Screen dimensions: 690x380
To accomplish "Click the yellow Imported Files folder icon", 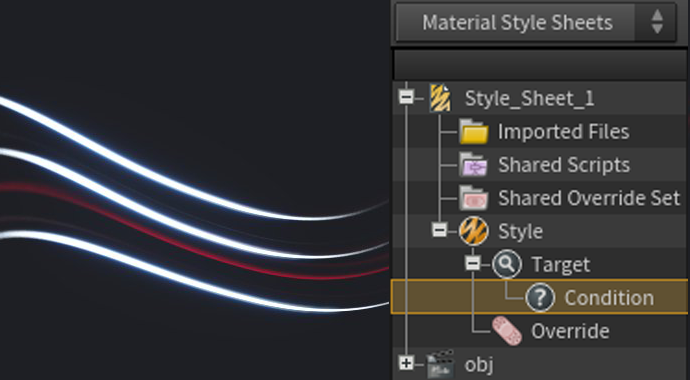I will 473,131.
